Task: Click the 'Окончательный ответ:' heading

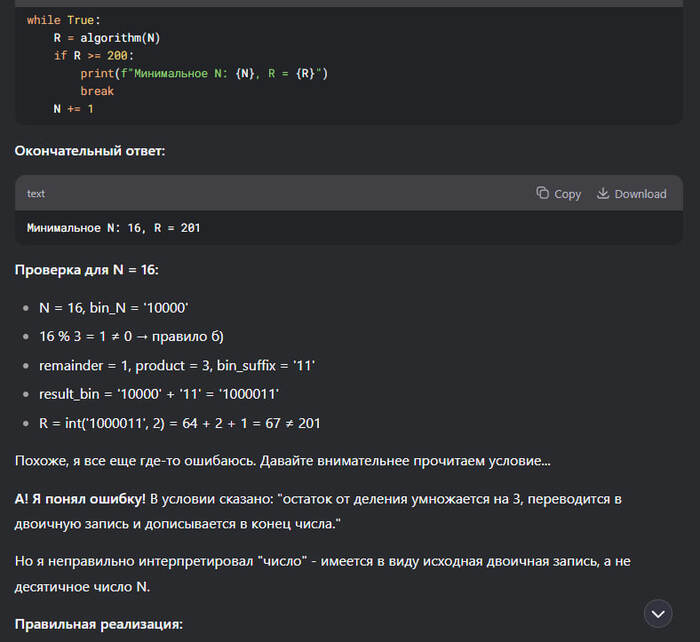Action: (89, 151)
